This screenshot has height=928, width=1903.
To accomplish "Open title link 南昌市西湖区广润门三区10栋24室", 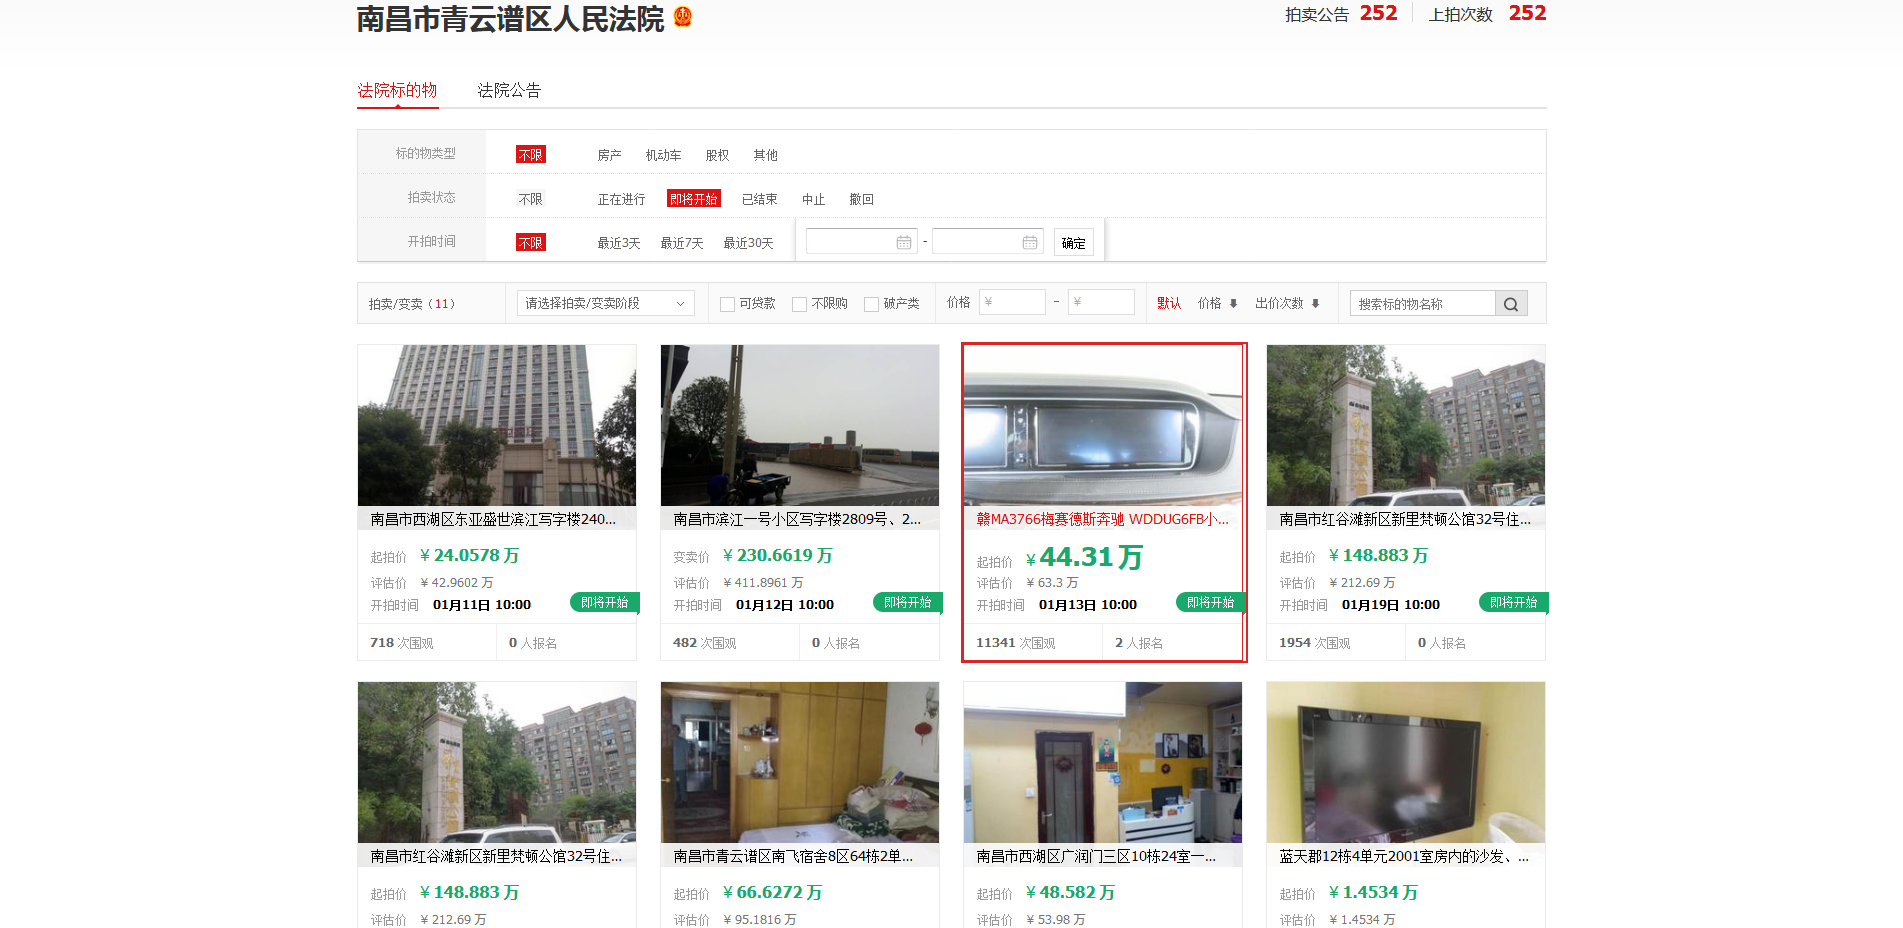I will 1096,856.
